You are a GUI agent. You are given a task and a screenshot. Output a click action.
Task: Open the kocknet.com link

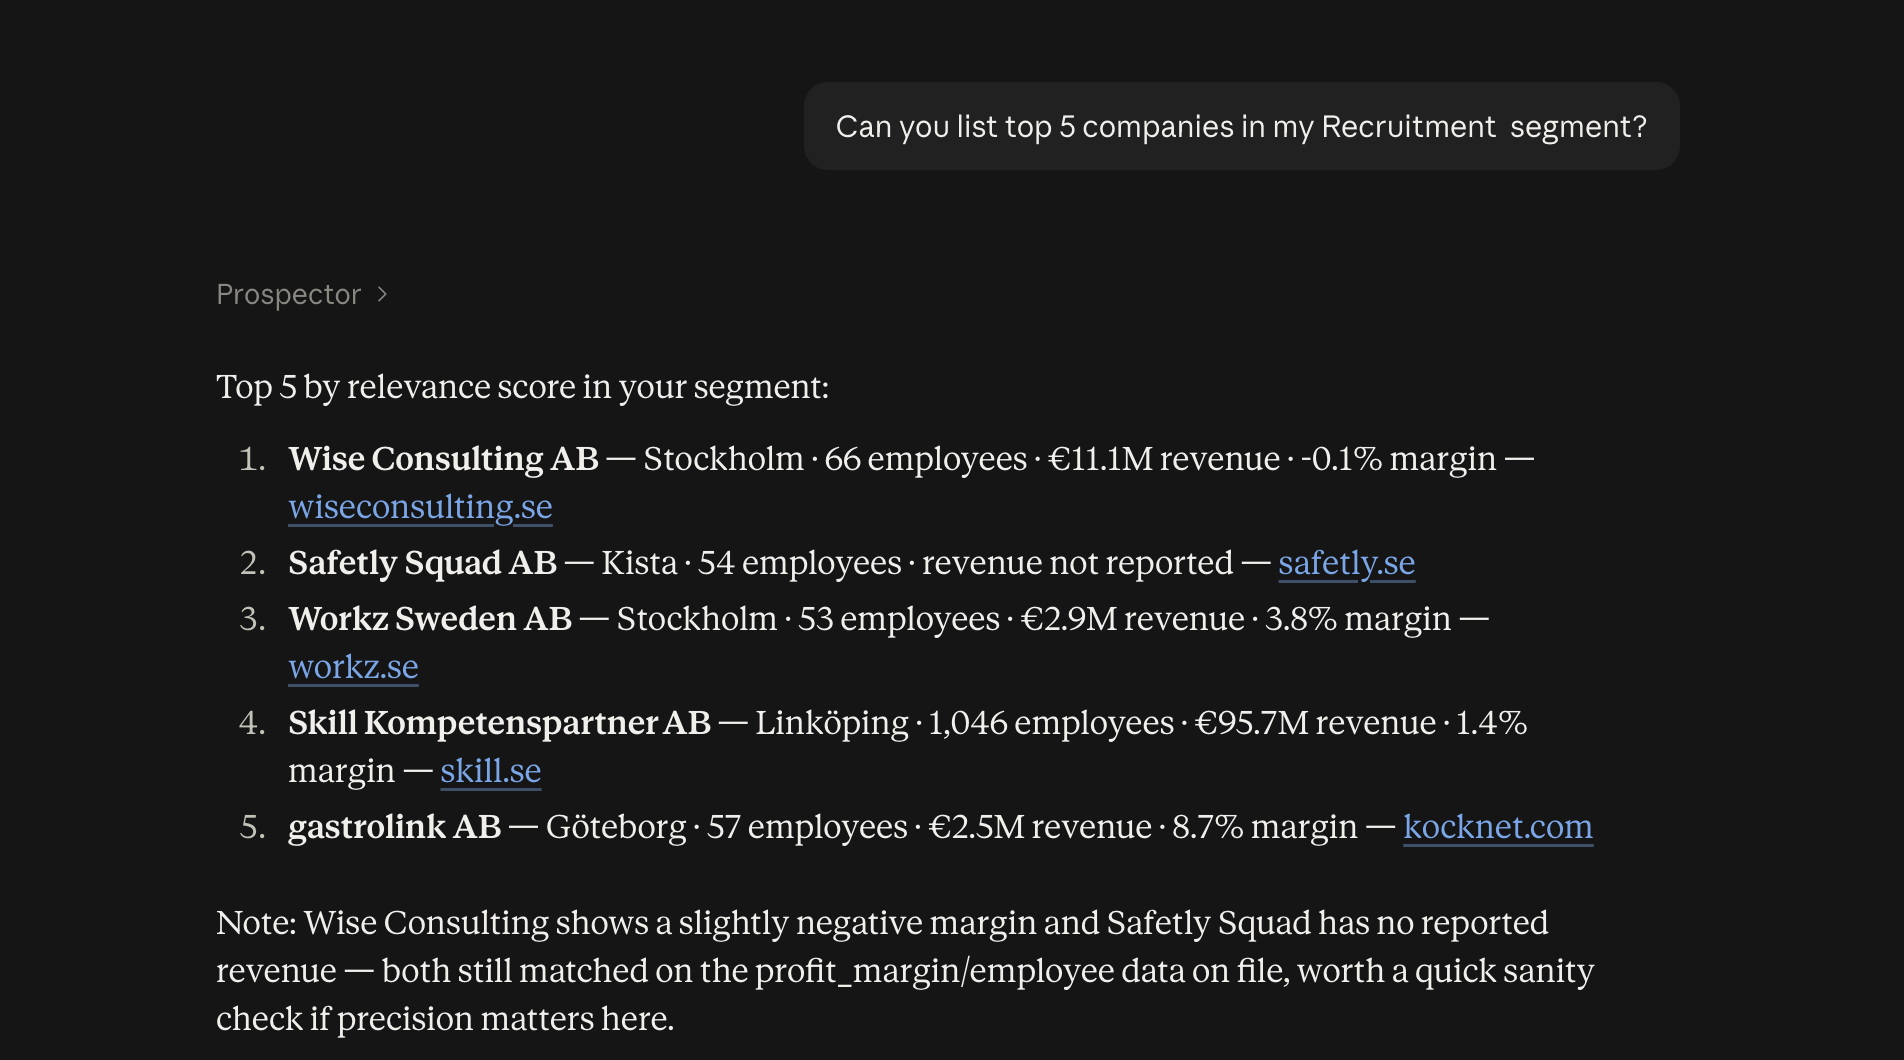coord(1497,827)
